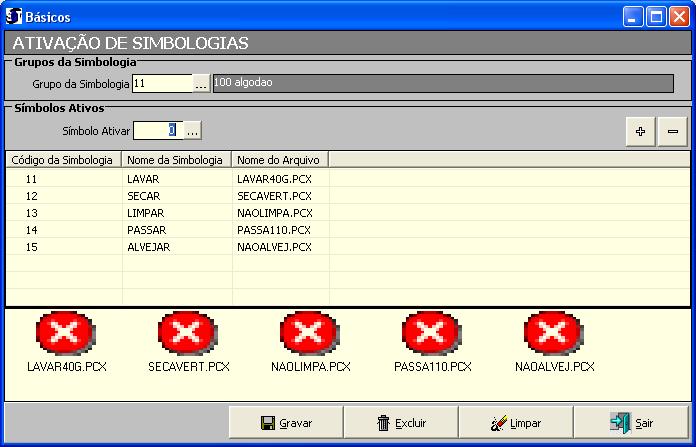The height and width of the screenshot is (447, 696).
Task: Sort by Código da Simbologia column header
Action: (x=62, y=159)
